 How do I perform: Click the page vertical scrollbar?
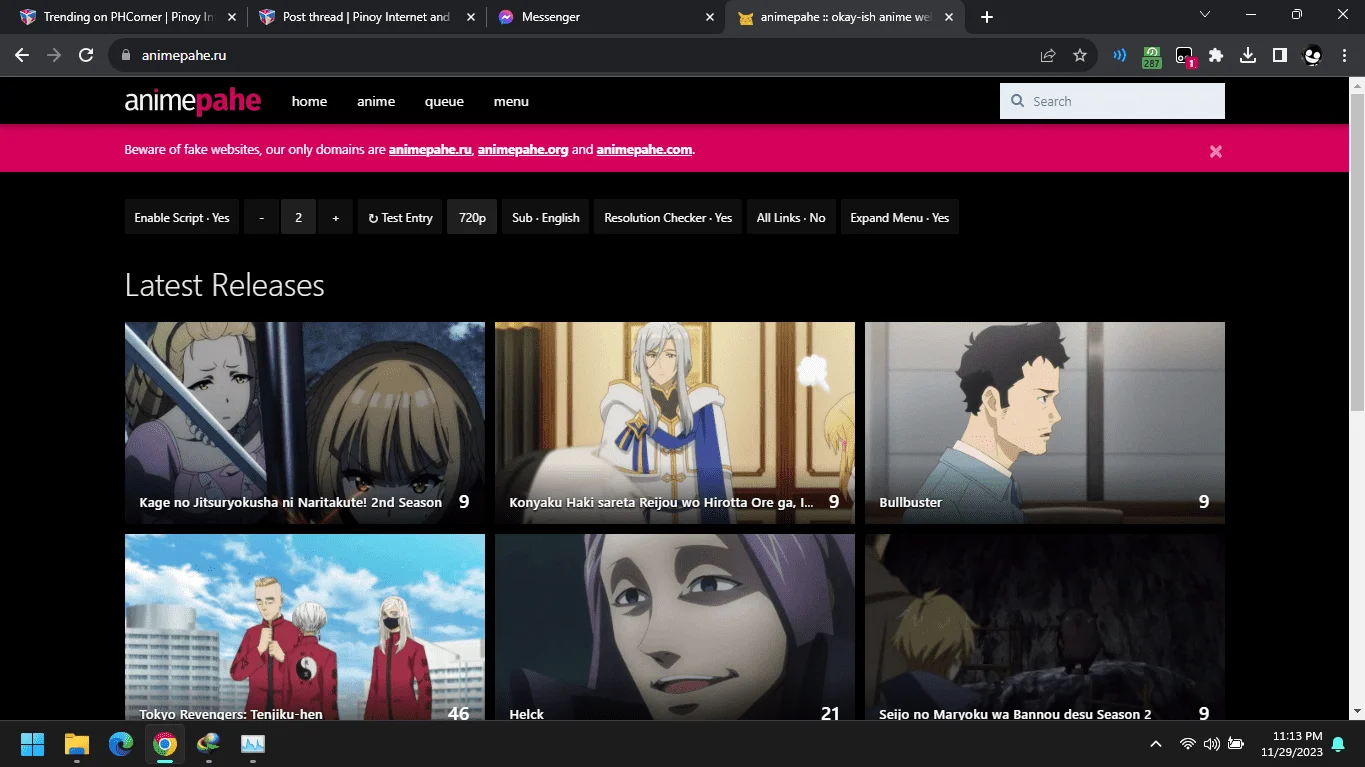click(x=1357, y=250)
